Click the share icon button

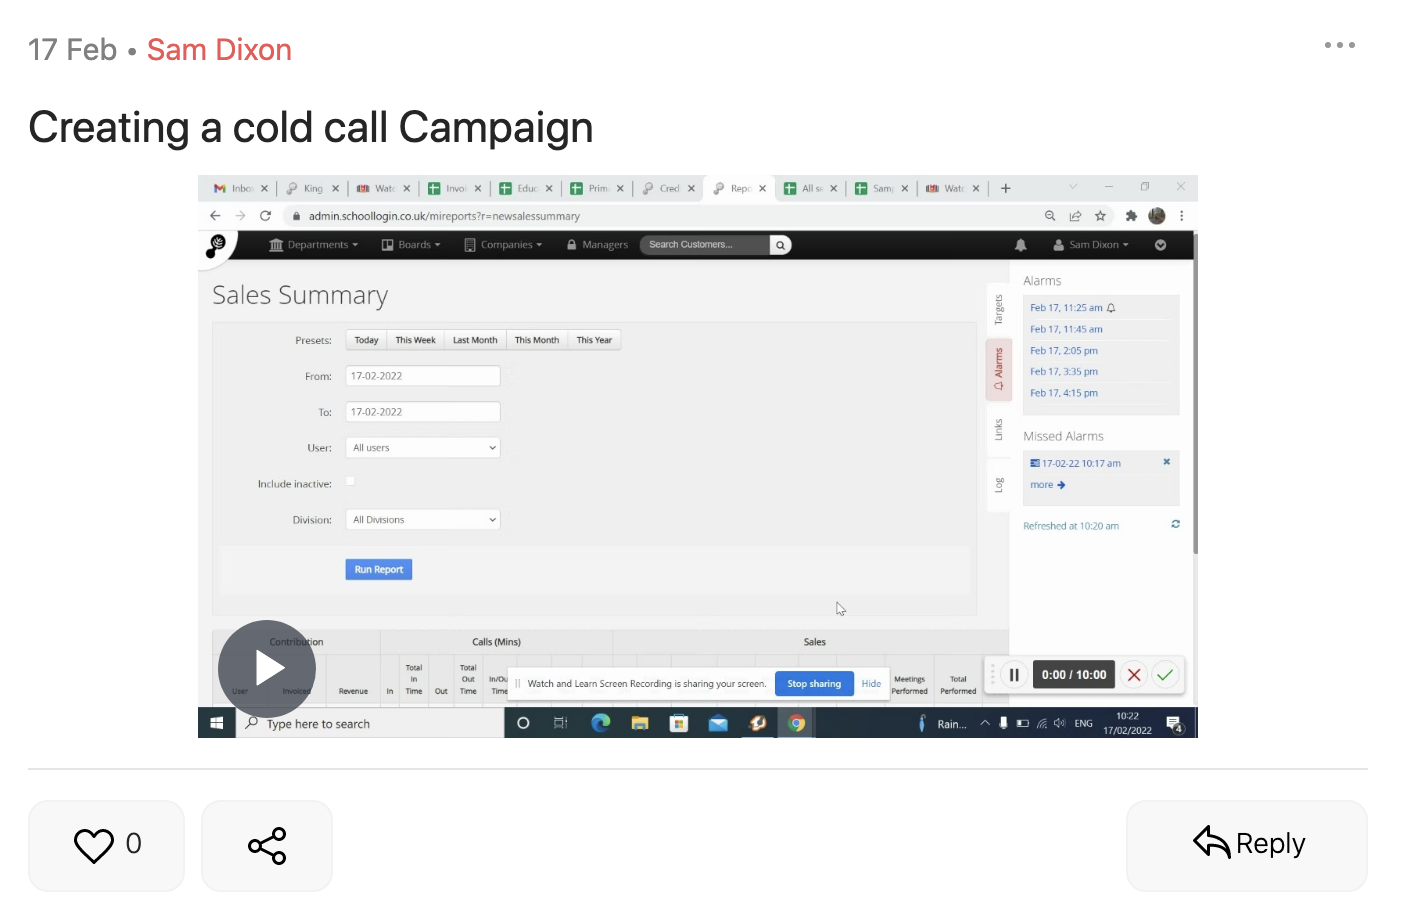[x=267, y=845]
